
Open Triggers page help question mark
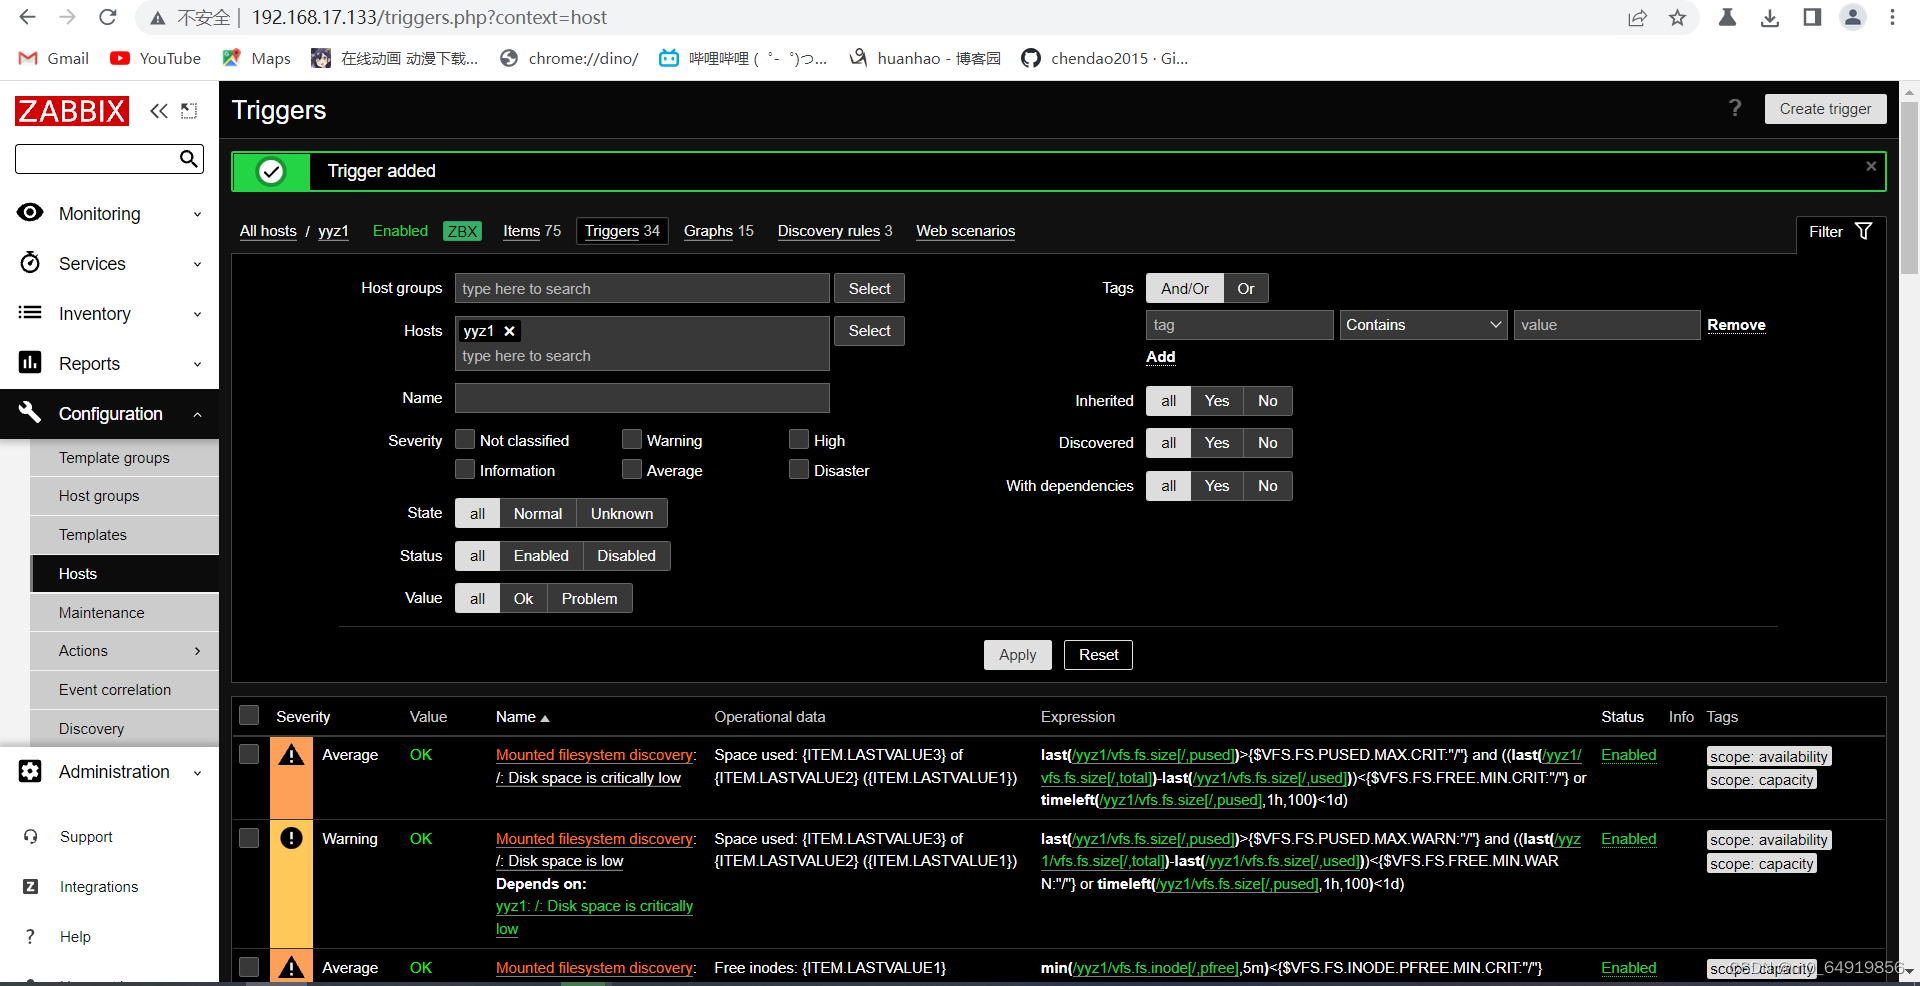click(1735, 108)
